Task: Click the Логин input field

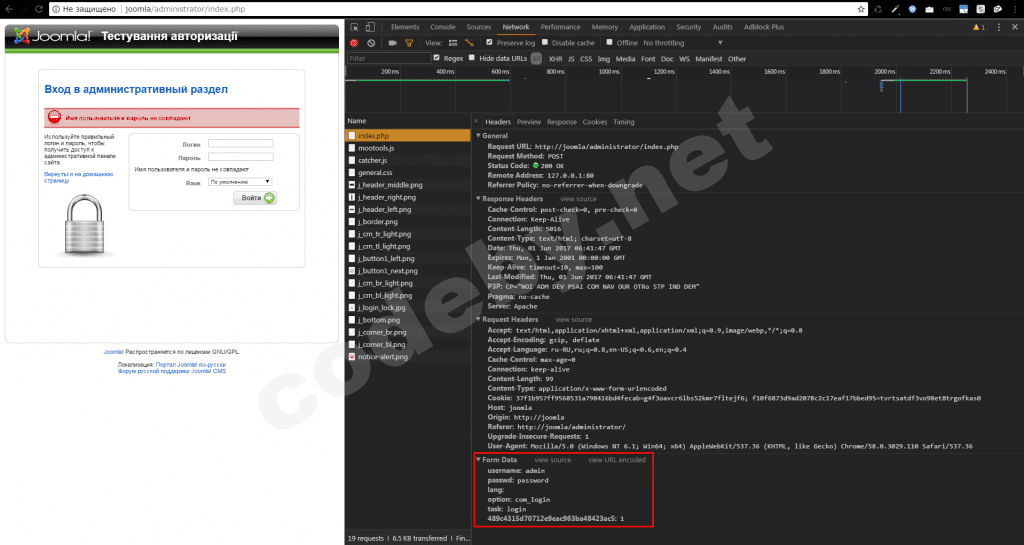Action: 240,144
